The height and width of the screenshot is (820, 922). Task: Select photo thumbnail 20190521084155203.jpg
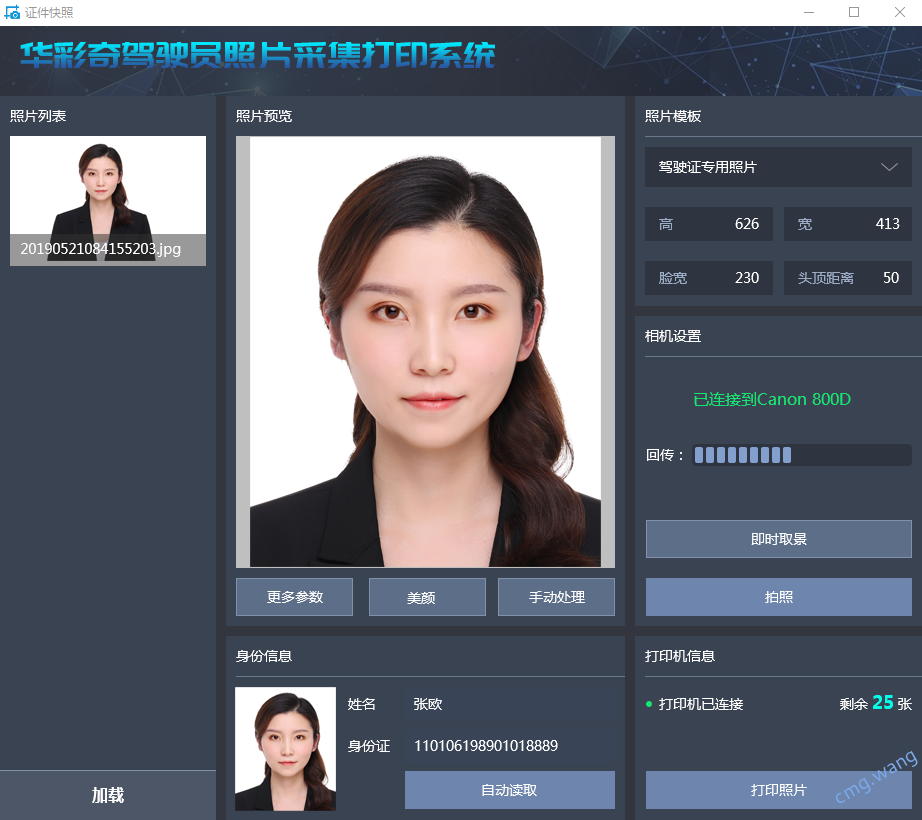coord(108,200)
